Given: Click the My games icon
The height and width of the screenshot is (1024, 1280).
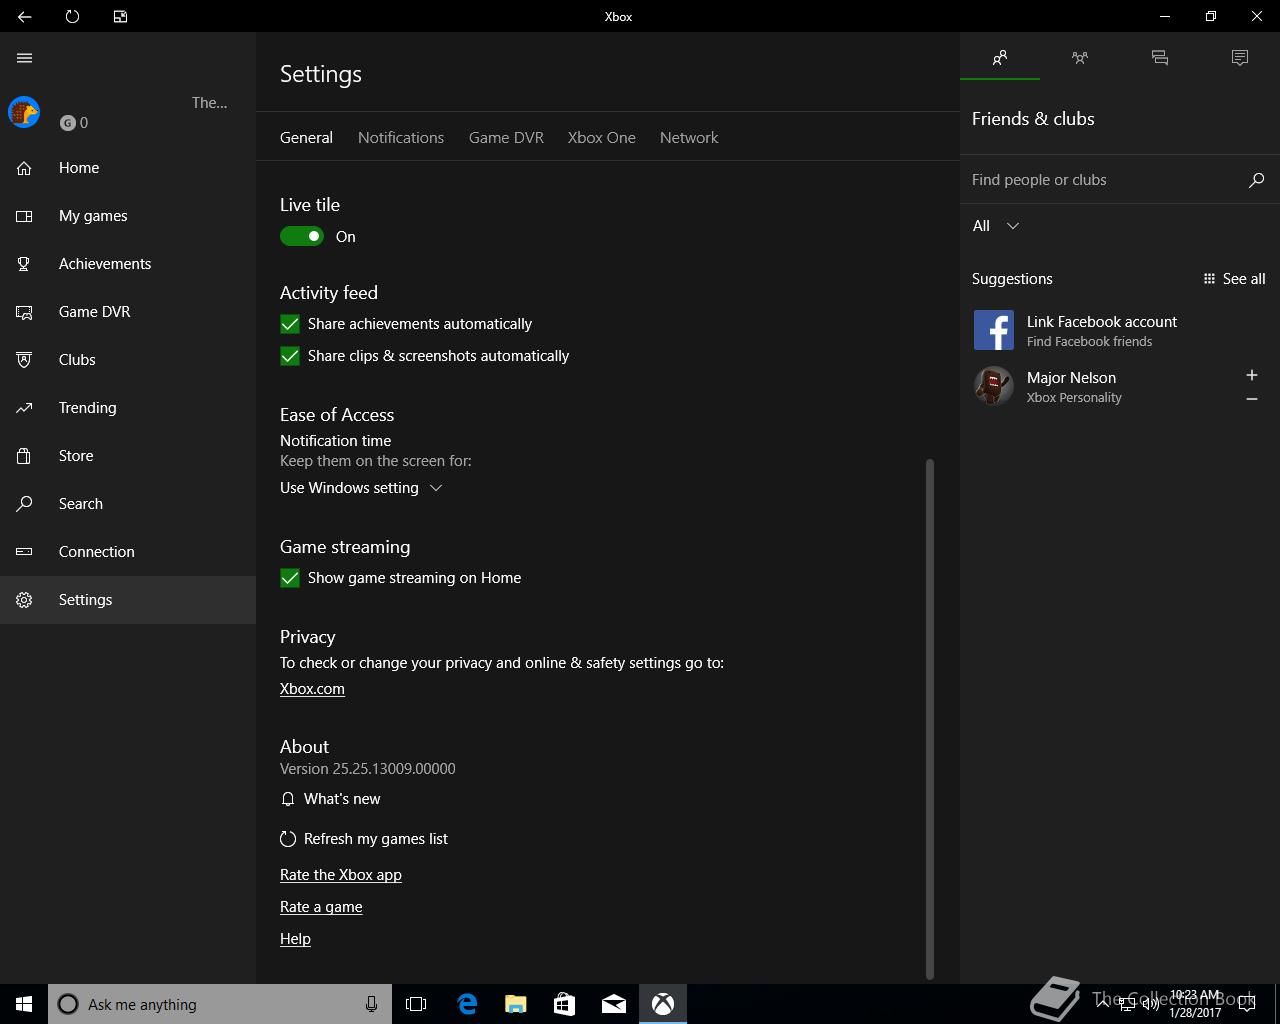Looking at the screenshot, I should click(x=24, y=216).
